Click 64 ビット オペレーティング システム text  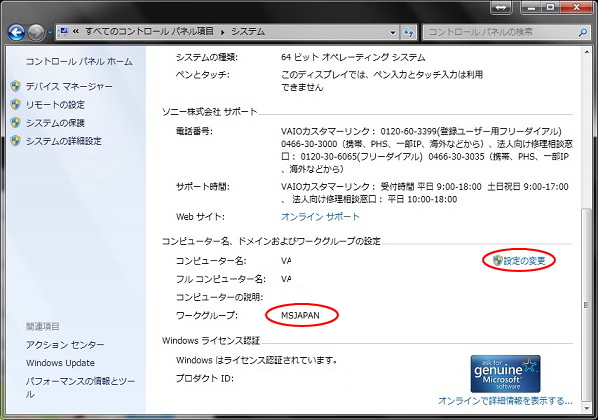point(353,58)
